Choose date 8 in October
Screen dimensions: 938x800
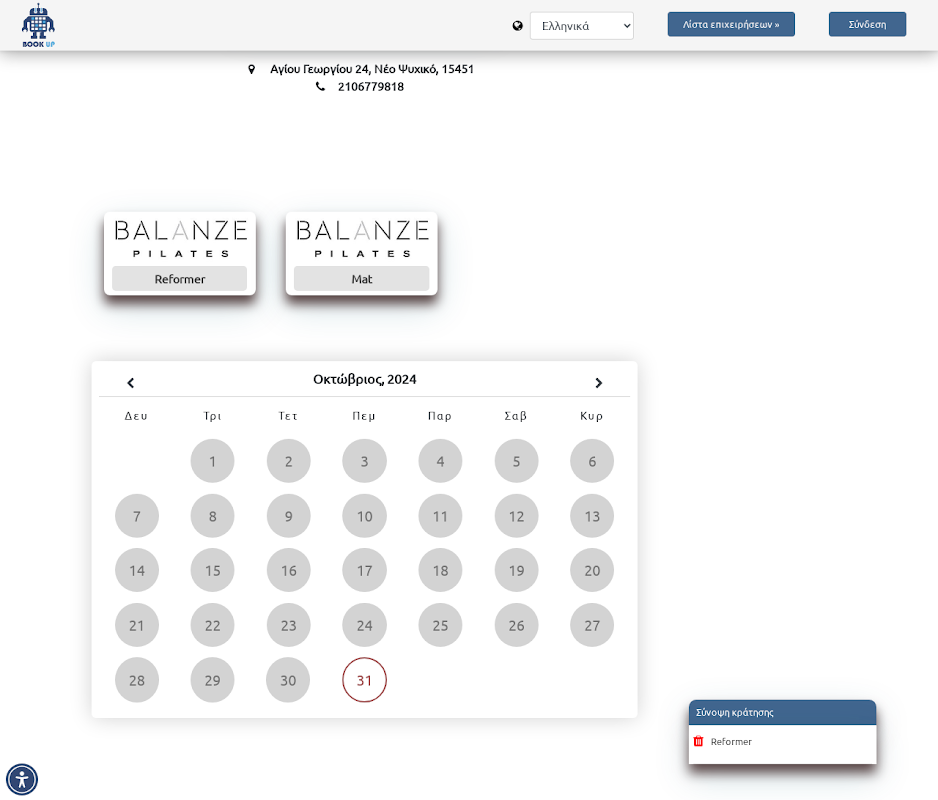pos(212,516)
